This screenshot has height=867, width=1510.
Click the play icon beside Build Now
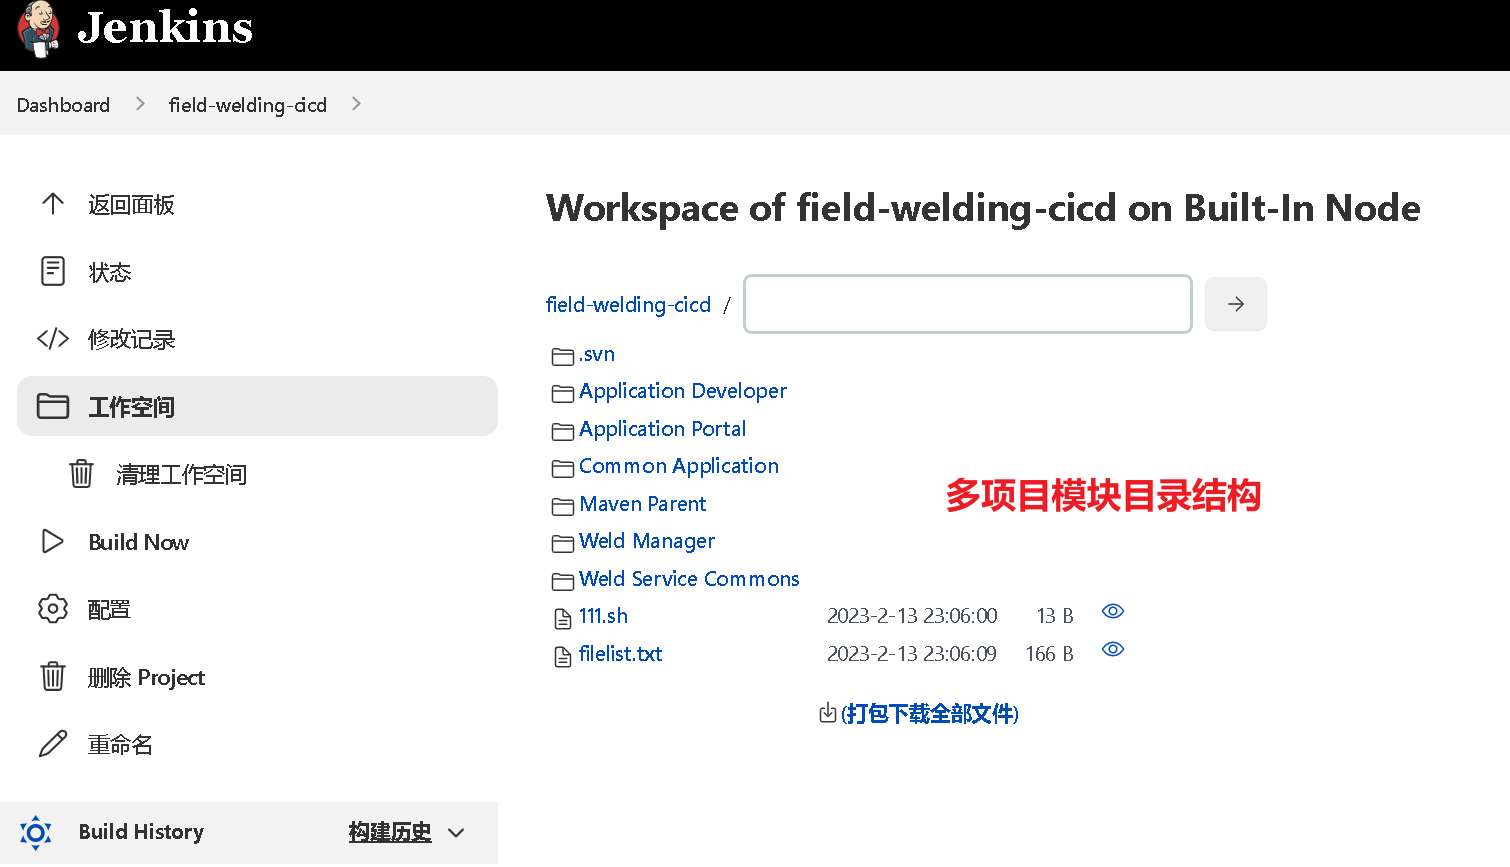[x=53, y=541]
